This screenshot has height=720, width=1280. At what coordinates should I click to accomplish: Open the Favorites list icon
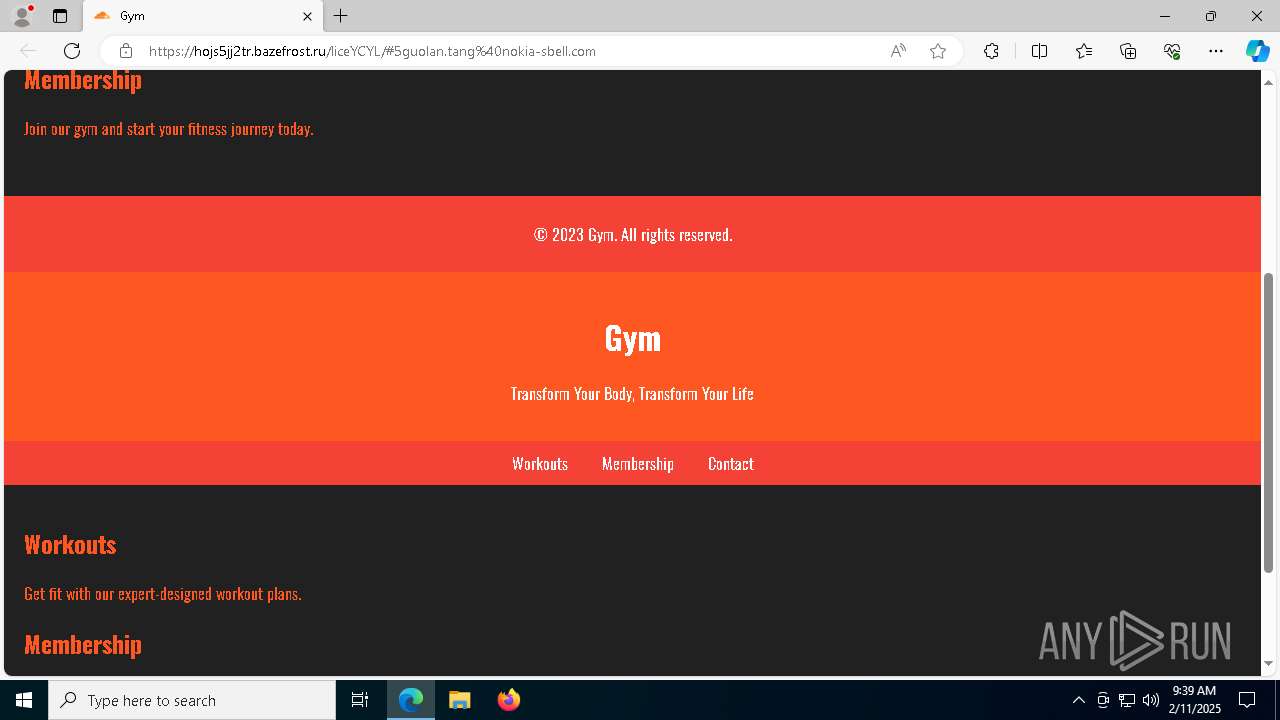point(1084,51)
